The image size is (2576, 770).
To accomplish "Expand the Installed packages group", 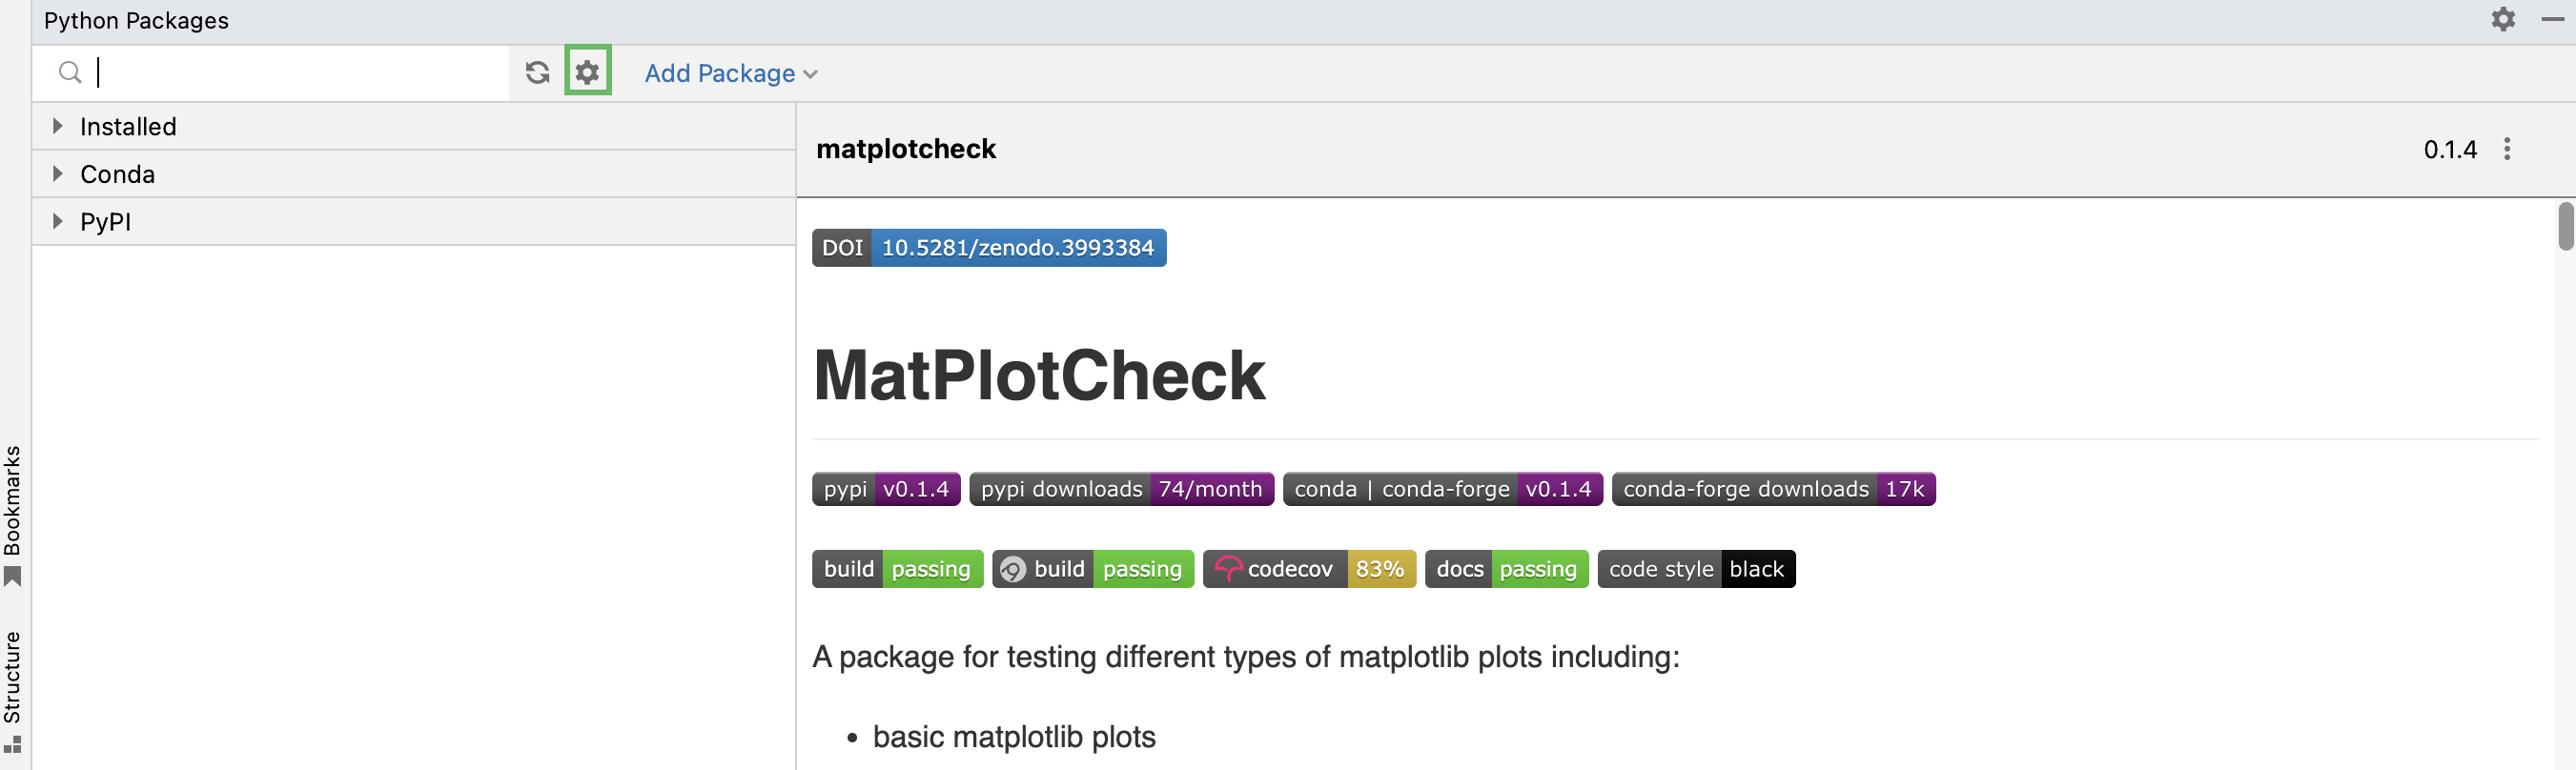I will pos(58,126).
